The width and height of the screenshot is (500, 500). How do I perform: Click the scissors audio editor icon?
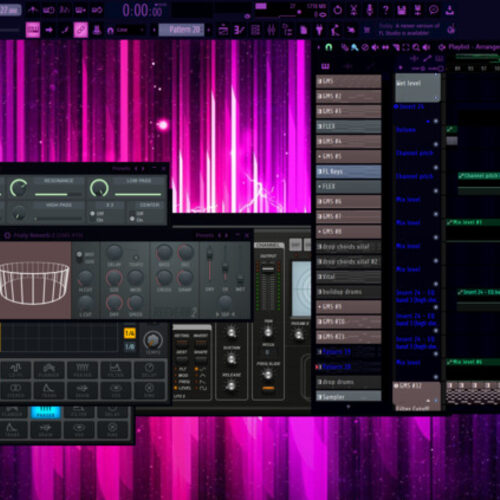(x=353, y=10)
